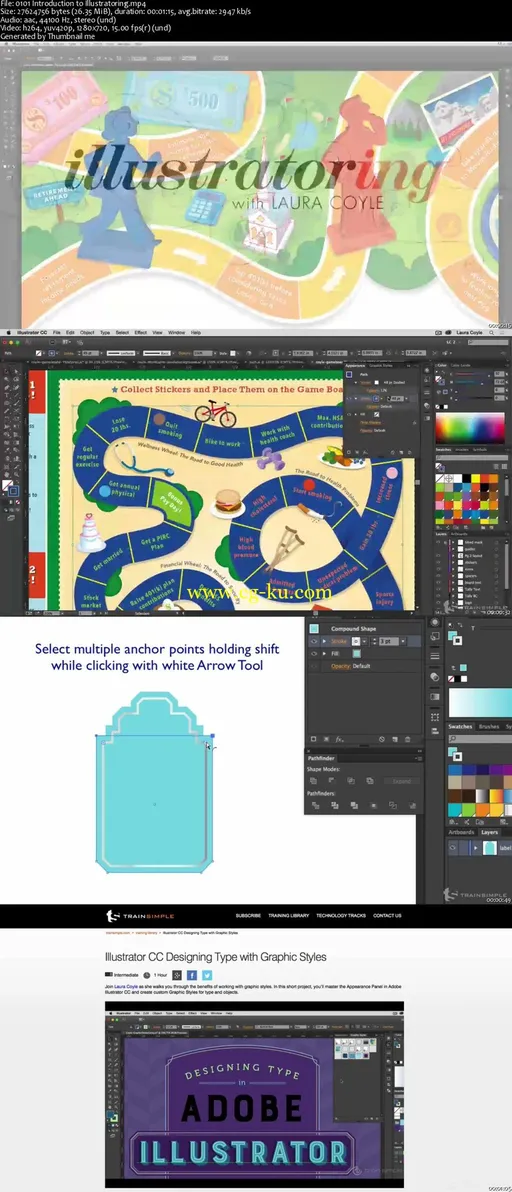Switch to the Brushes tab
This screenshot has width=512, height=1192.
coord(488,727)
